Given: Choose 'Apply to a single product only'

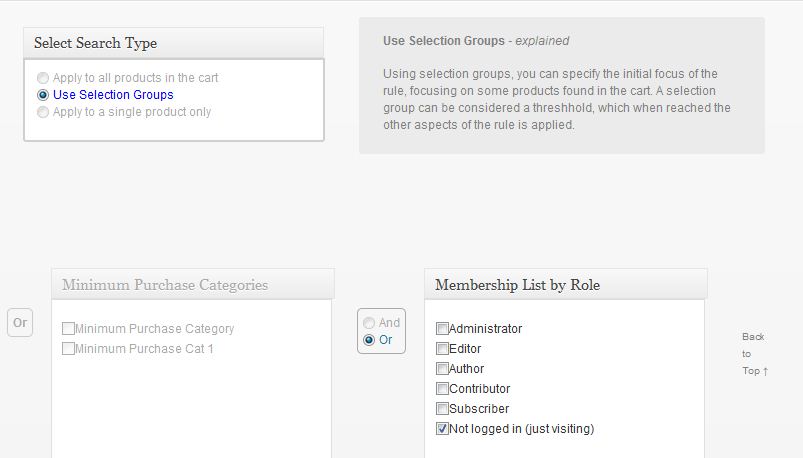Looking at the screenshot, I should coord(43,112).
